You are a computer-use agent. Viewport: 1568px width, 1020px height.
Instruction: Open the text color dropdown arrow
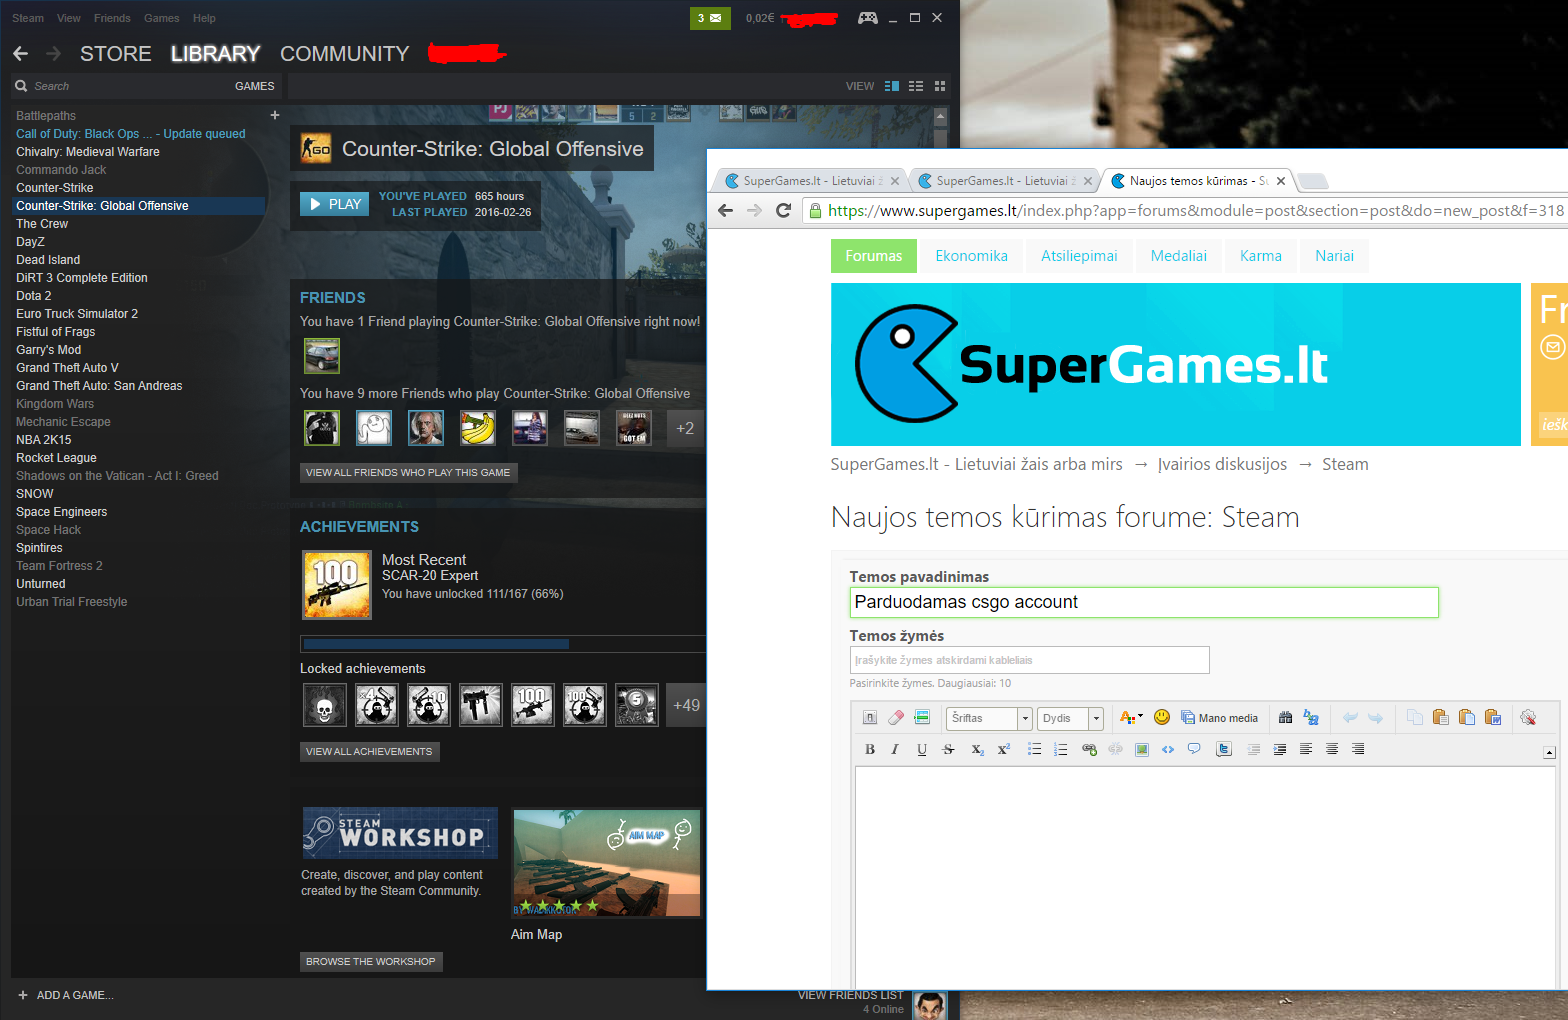point(1140,716)
